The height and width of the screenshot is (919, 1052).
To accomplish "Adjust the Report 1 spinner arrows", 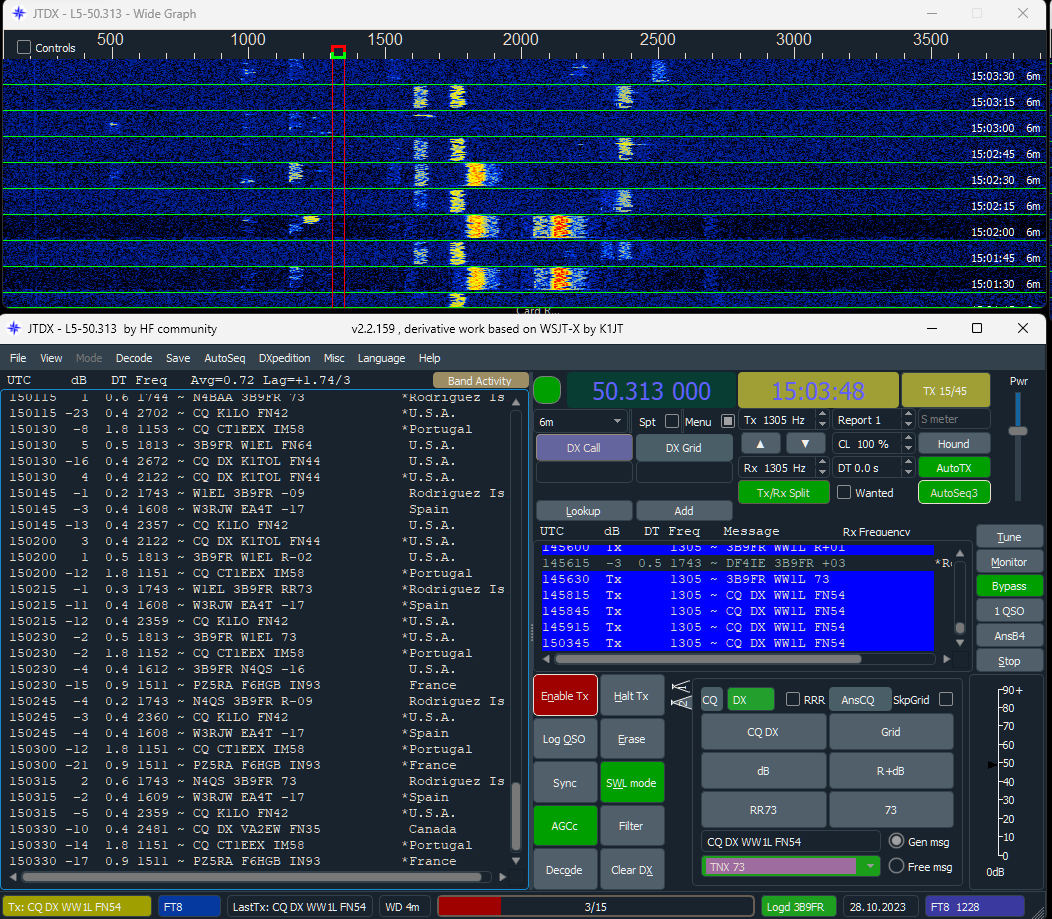I will tap(908, 420).
